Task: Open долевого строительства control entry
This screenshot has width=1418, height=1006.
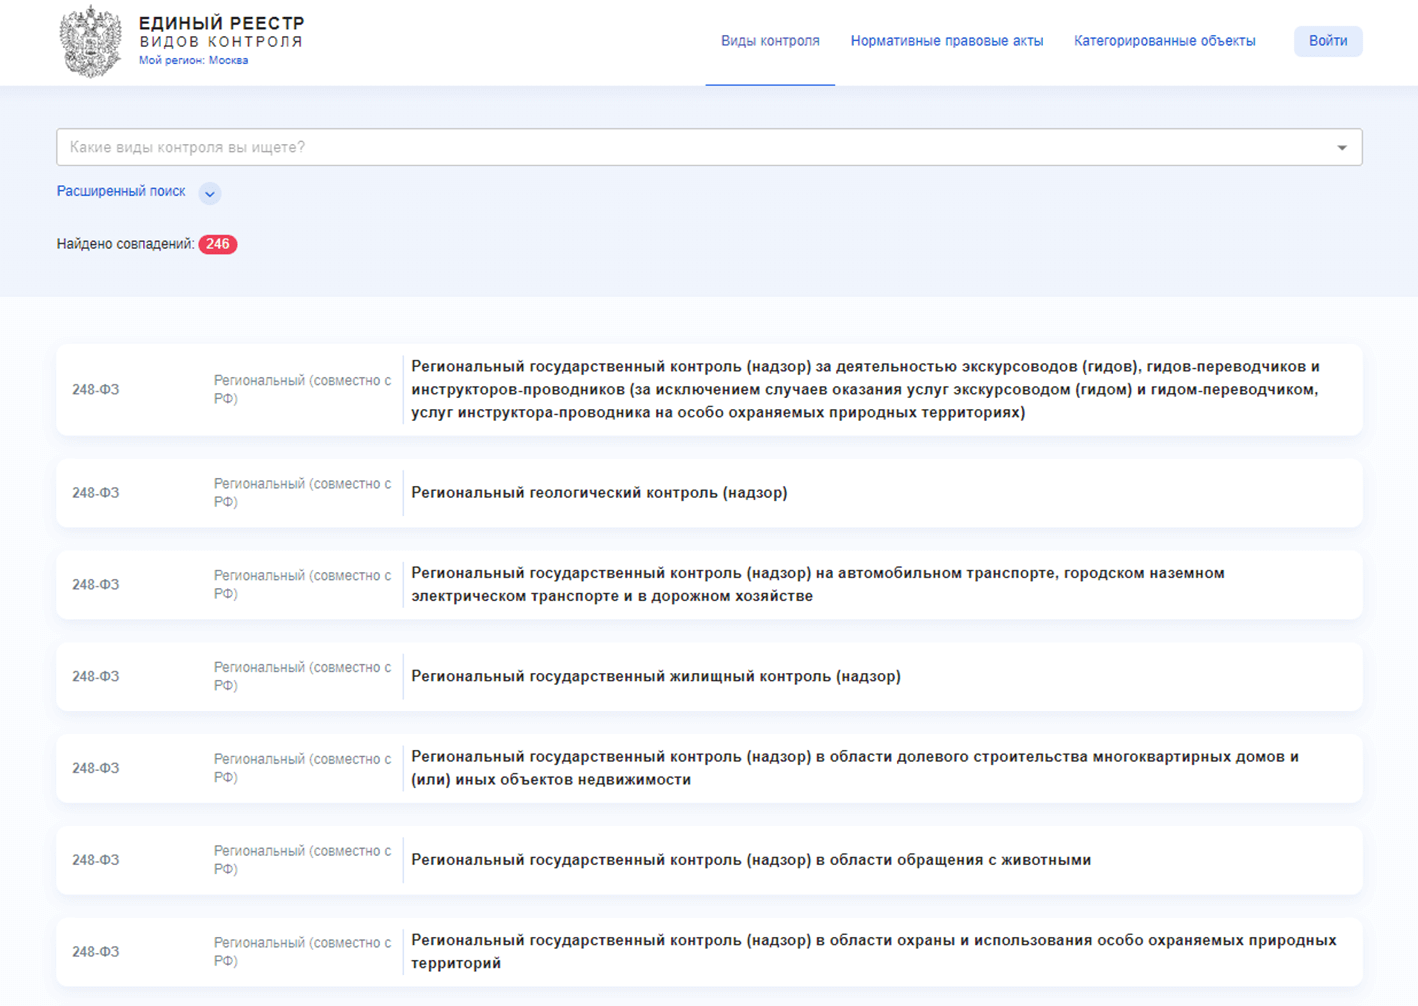Action: [854, 768]
